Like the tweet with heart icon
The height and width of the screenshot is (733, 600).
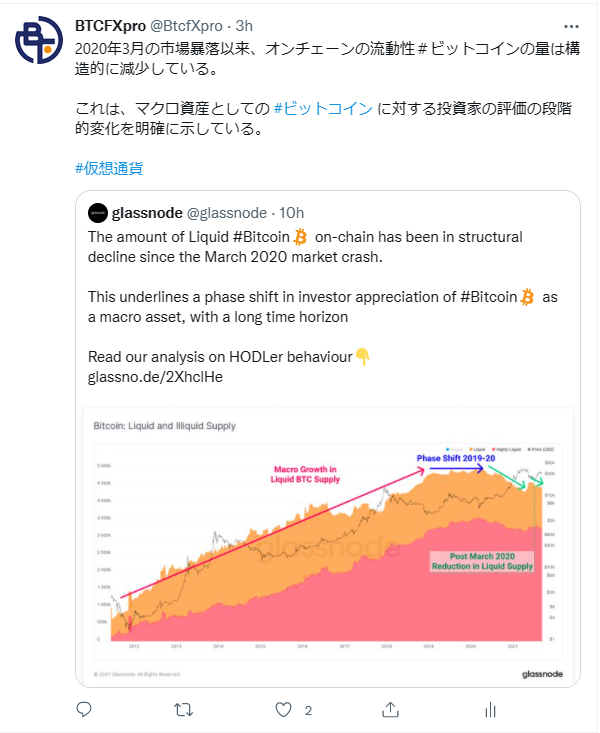283,710
